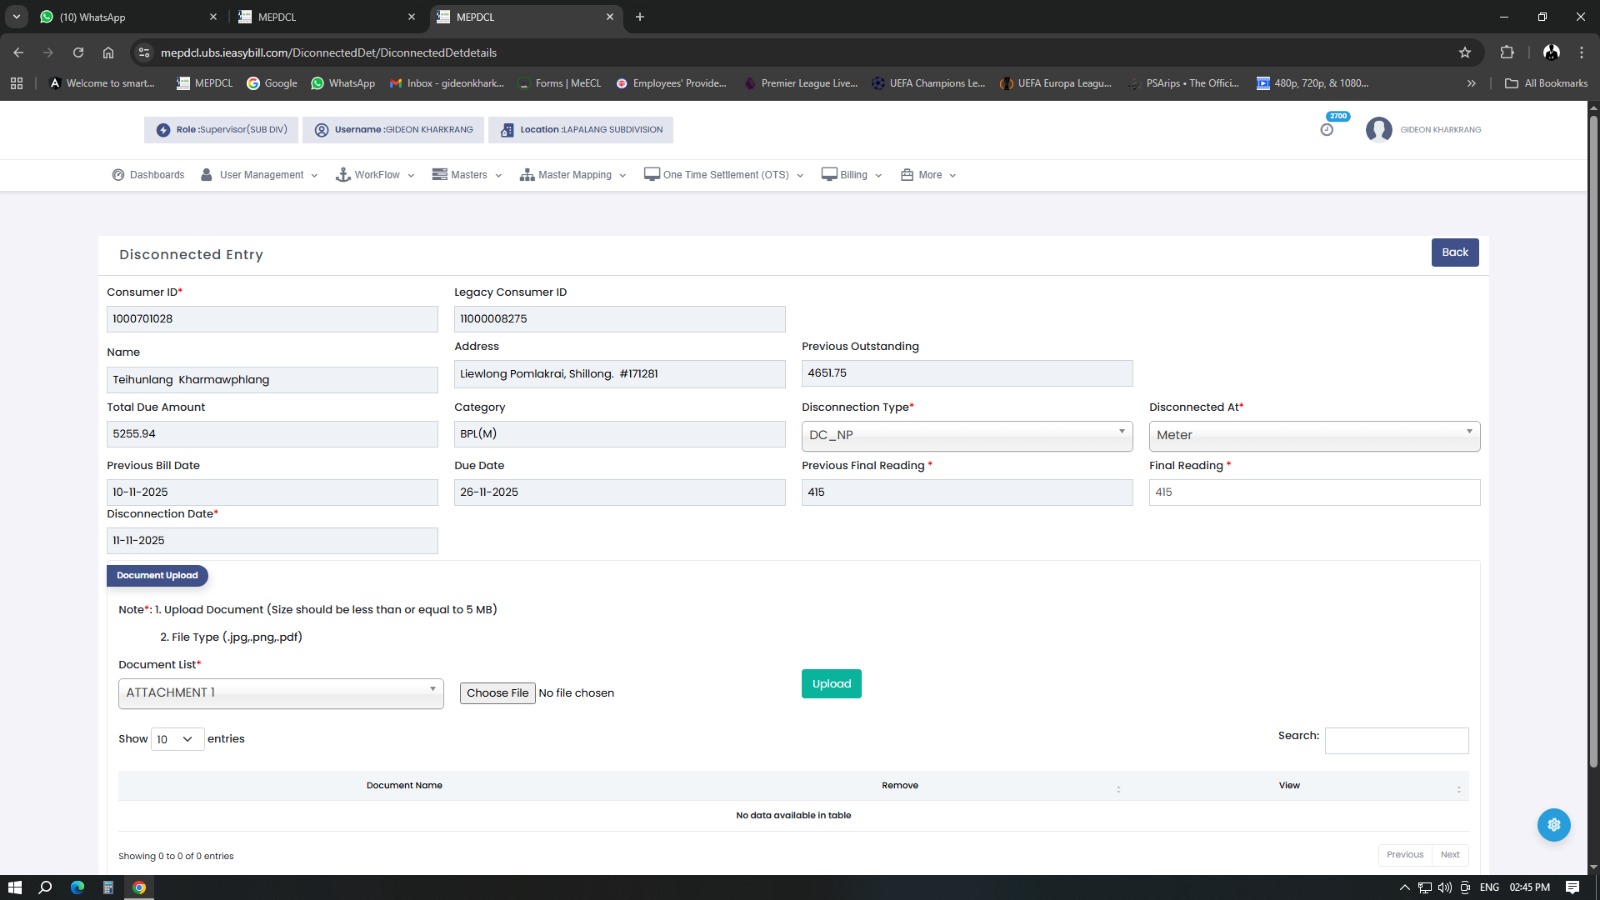This screenshot has width=1600, height=900.
Task: Open Chrome from the Windows taskbar
Action: pos(139,887)
